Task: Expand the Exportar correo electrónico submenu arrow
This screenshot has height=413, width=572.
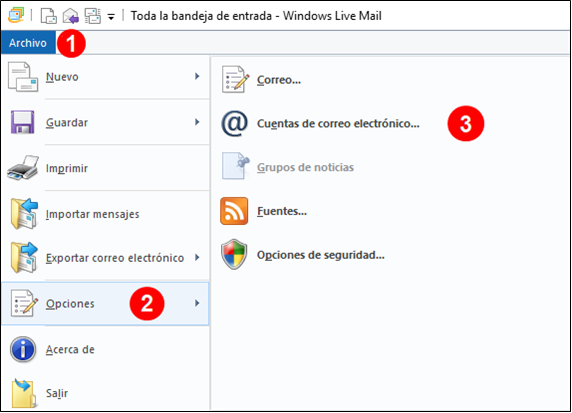Action: [x=197, y=257]
